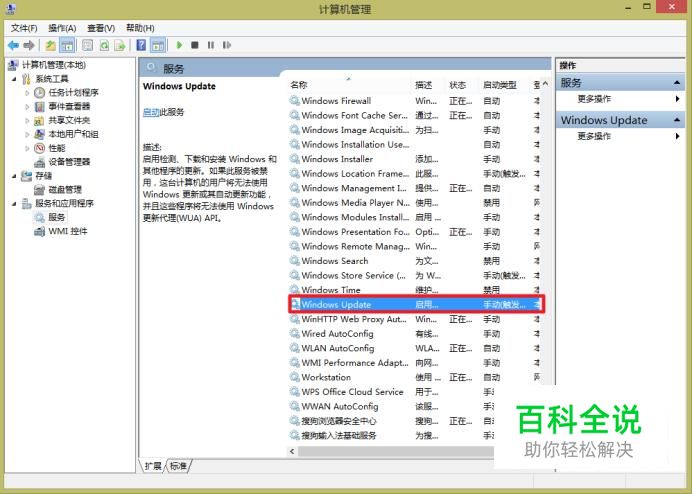The width and height of the screenshot is (692, 494).
Task: Click gear icon of WWAN AutoConfig service
Action: (x=294, y=406)
